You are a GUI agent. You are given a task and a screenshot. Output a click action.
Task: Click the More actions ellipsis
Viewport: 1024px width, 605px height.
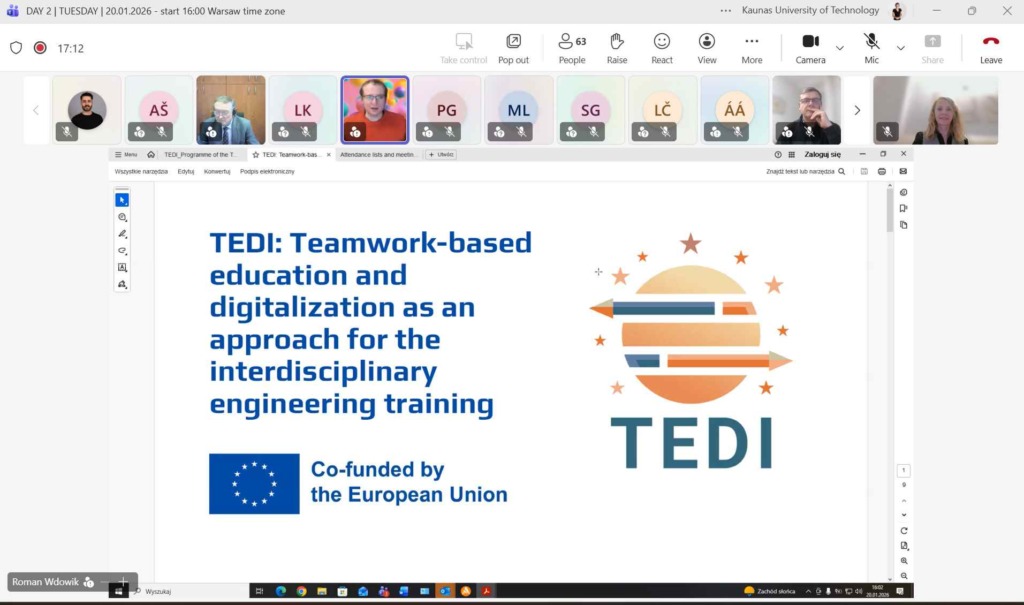coord(752,47)
